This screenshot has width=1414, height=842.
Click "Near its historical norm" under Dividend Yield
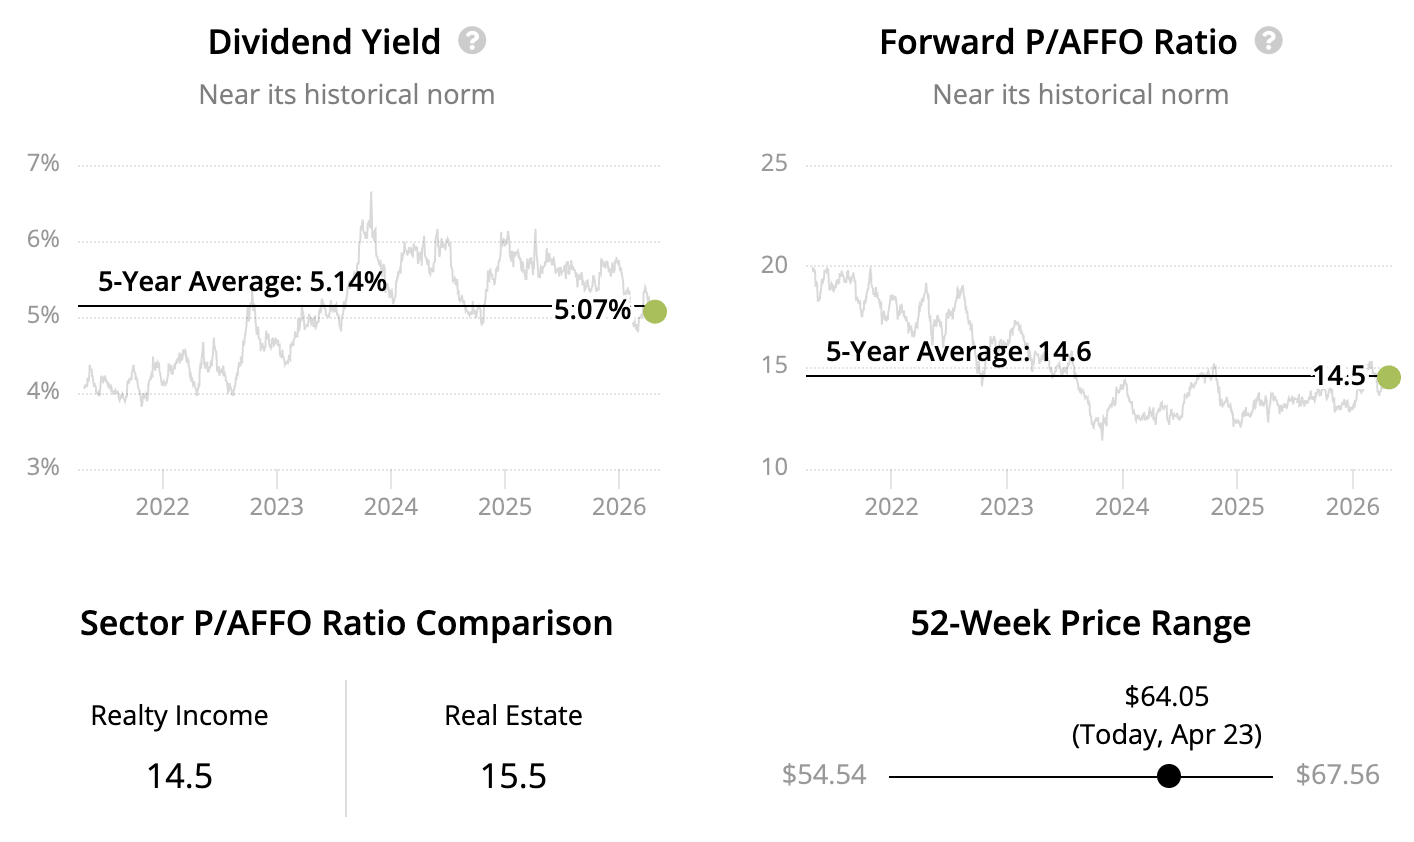[x=346, y=95]
